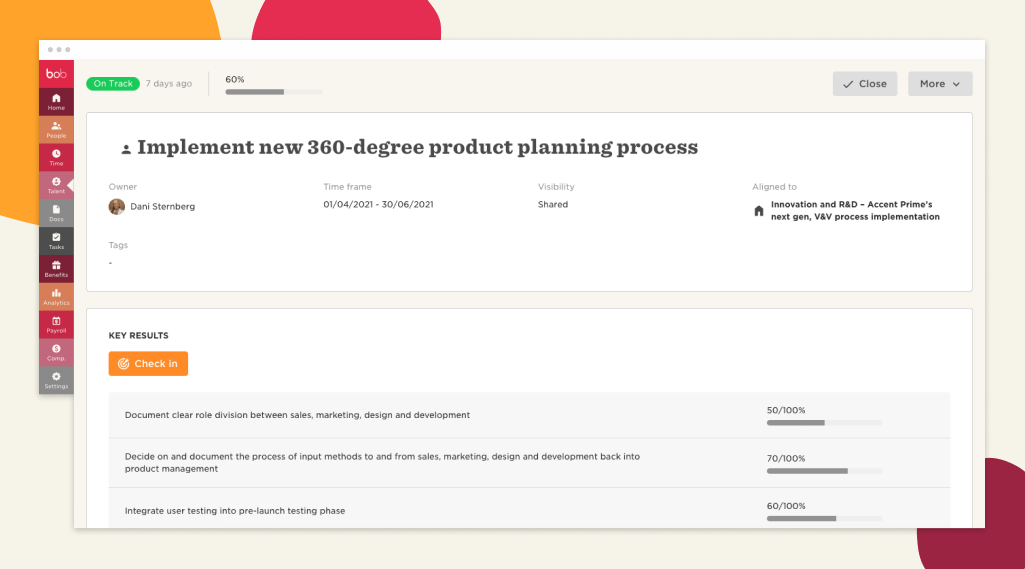The image size is (1025, 569).
Task: Click the time frame 01/04/2021 - 30/06/2021
Action: [x=378, y=205]
